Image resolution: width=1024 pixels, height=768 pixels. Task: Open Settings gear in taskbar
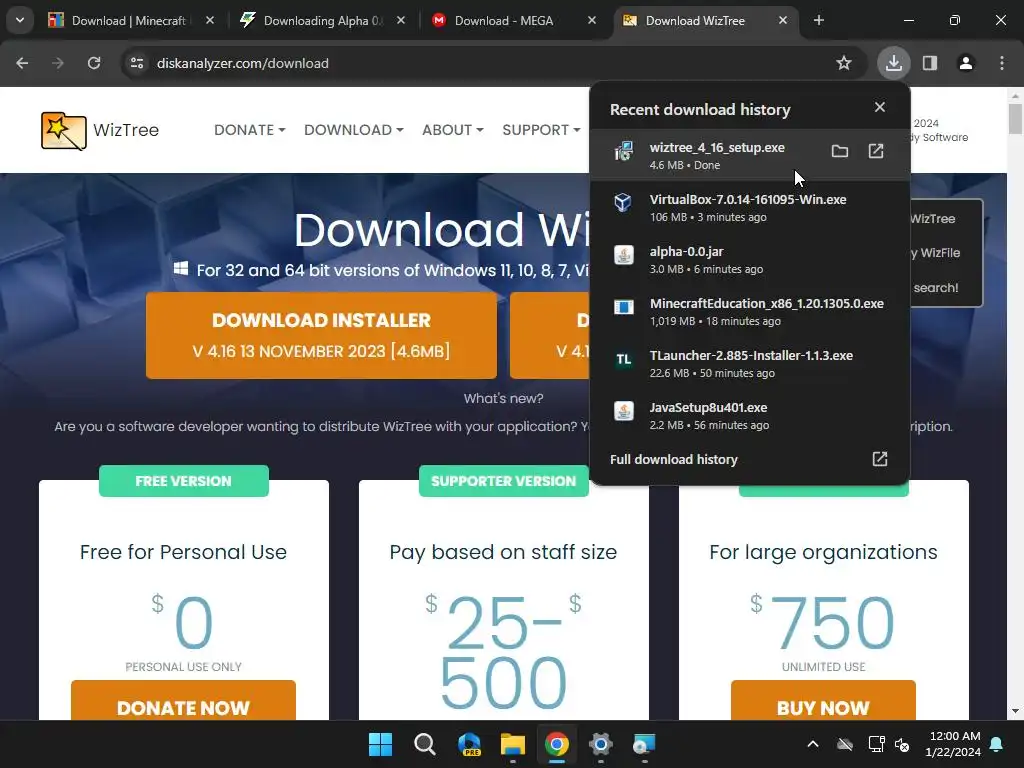point(600,744)
